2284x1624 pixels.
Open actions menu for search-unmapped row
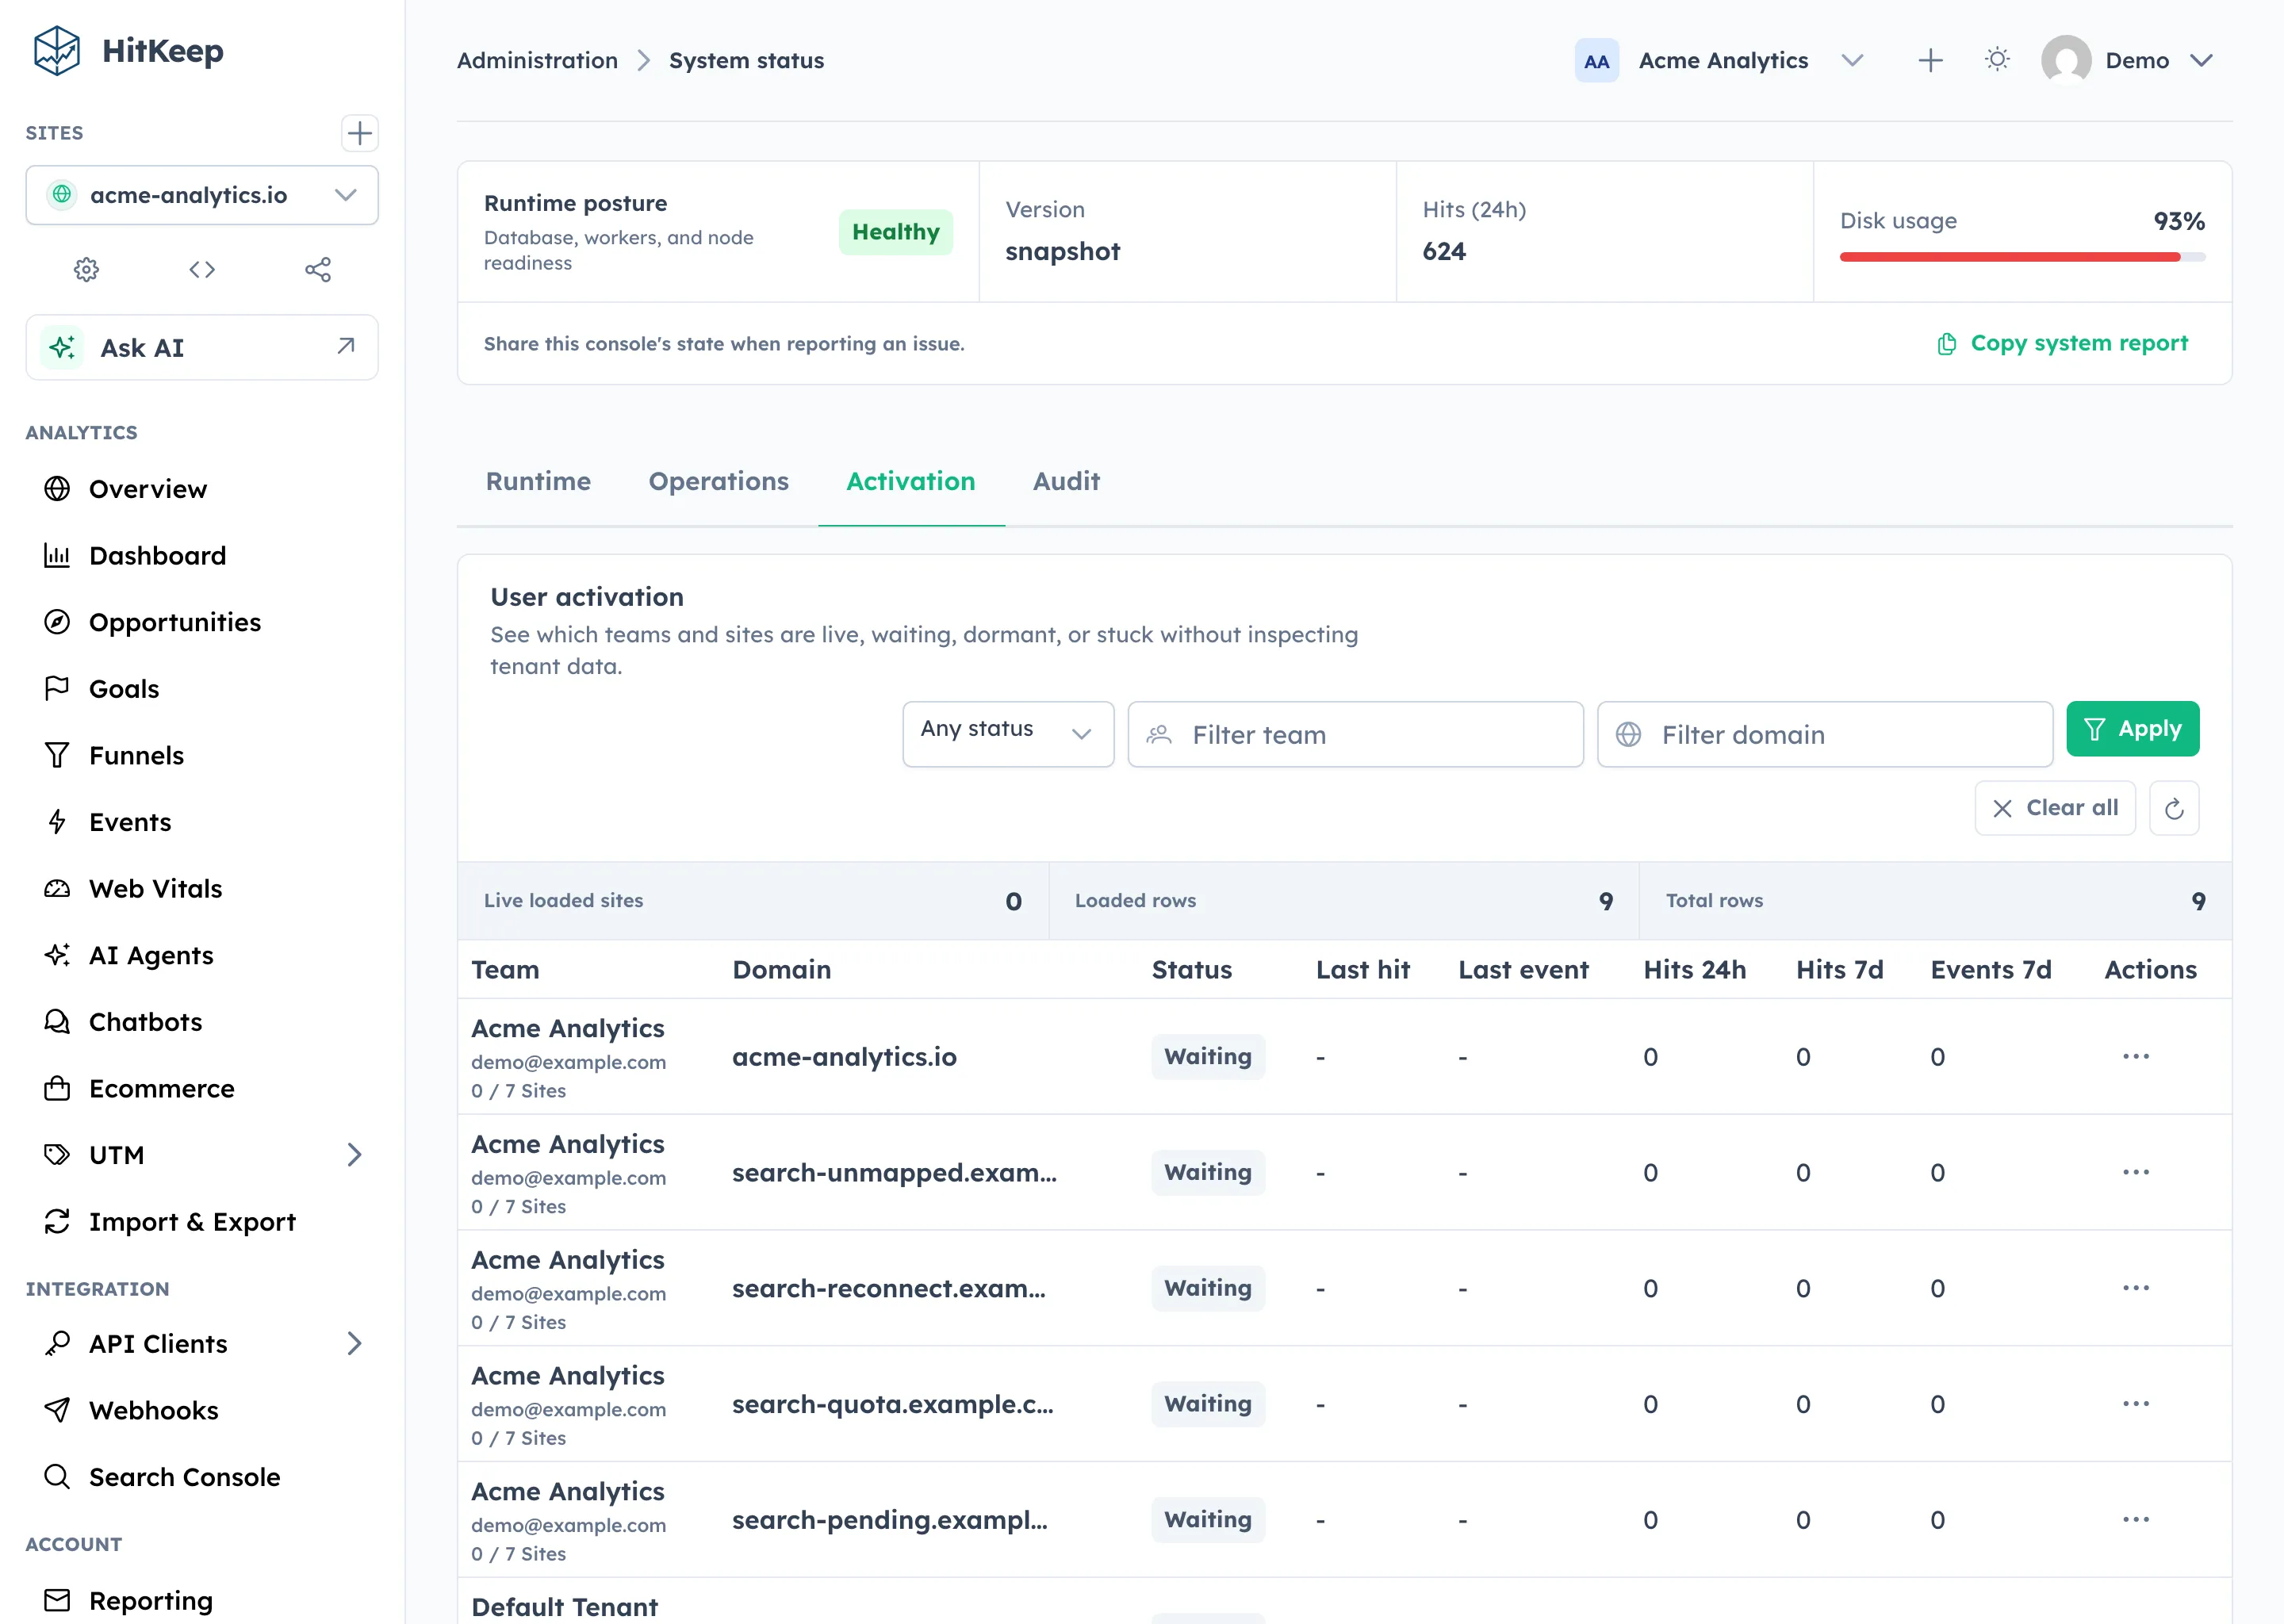coord(2135,1172)
